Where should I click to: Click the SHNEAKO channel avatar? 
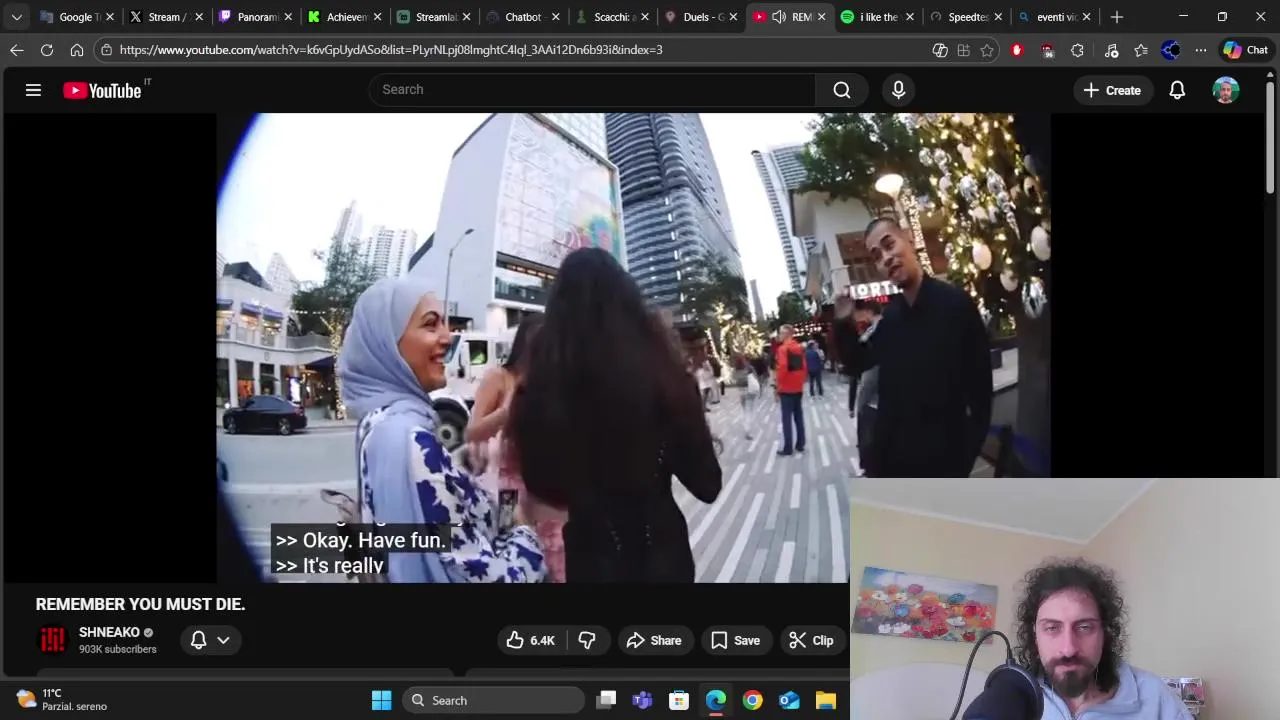52,640
